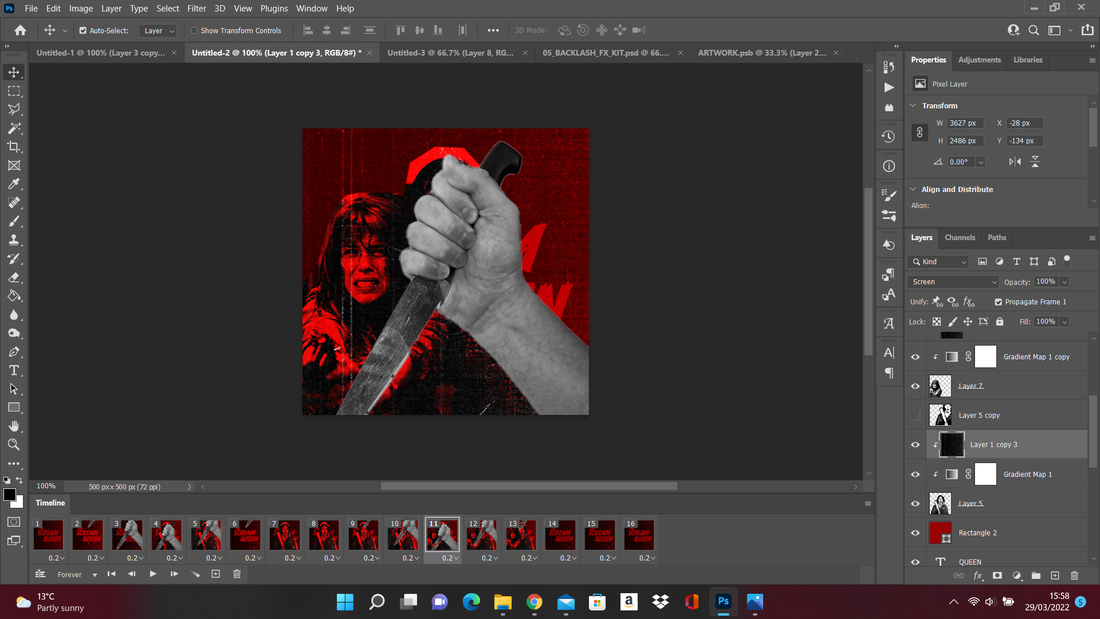Screen dimensions: 1100x619
Task: Play the timeline animation
Action: [153, 574]
